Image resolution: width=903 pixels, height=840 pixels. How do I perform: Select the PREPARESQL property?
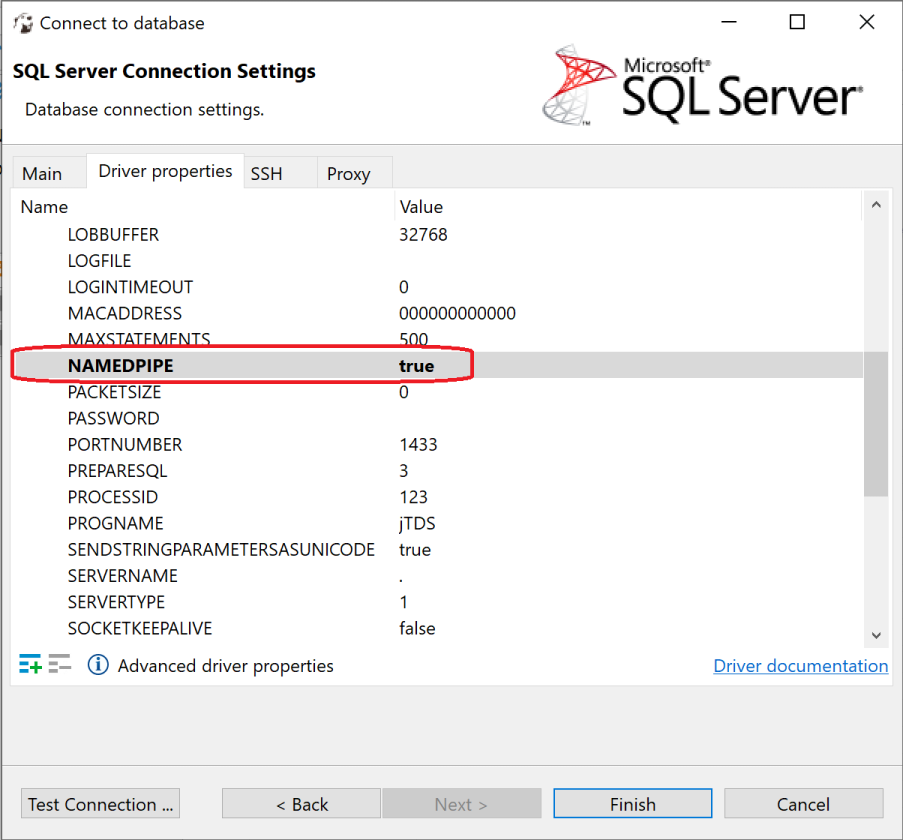117,471
